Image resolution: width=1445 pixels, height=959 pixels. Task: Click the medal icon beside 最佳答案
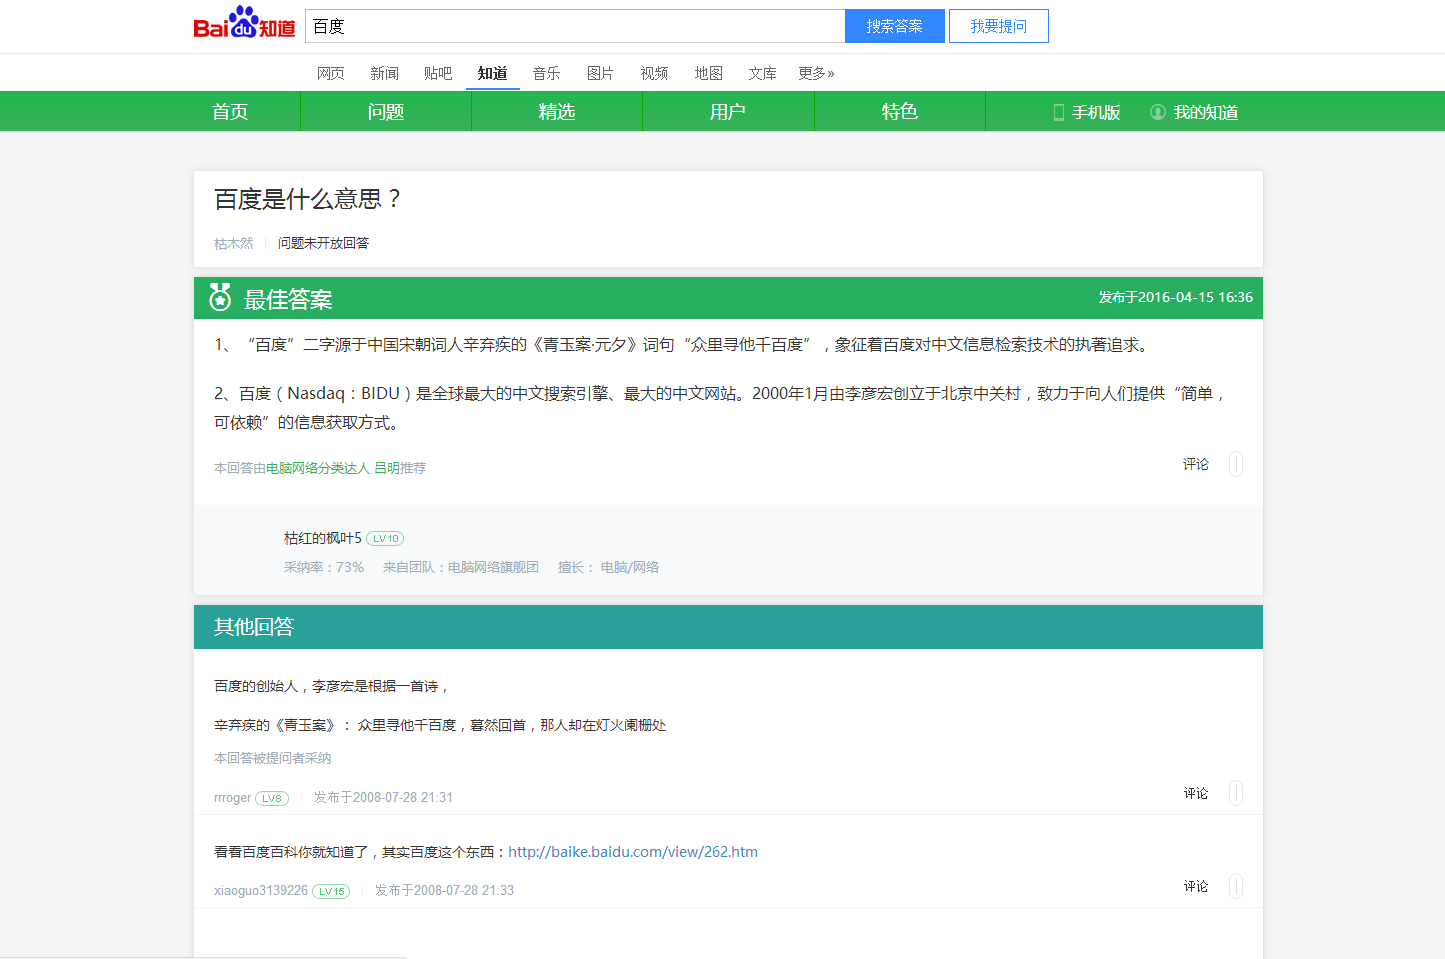(220, 298)
